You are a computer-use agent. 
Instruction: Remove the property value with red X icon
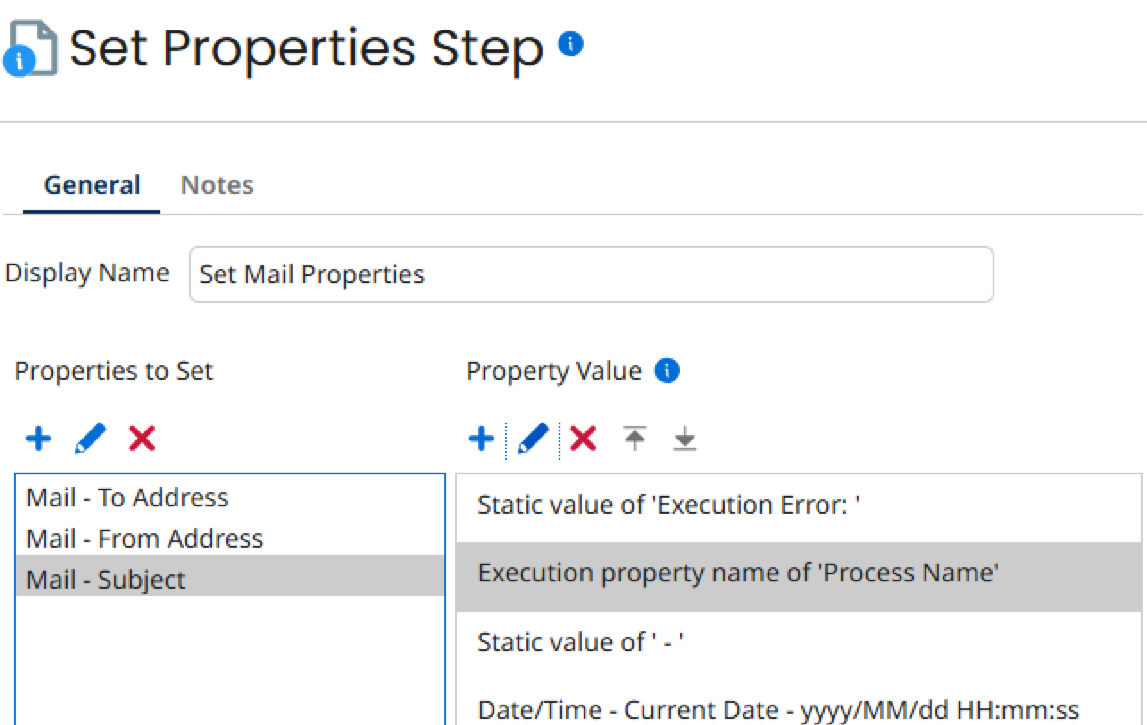[x=583, y=437]
